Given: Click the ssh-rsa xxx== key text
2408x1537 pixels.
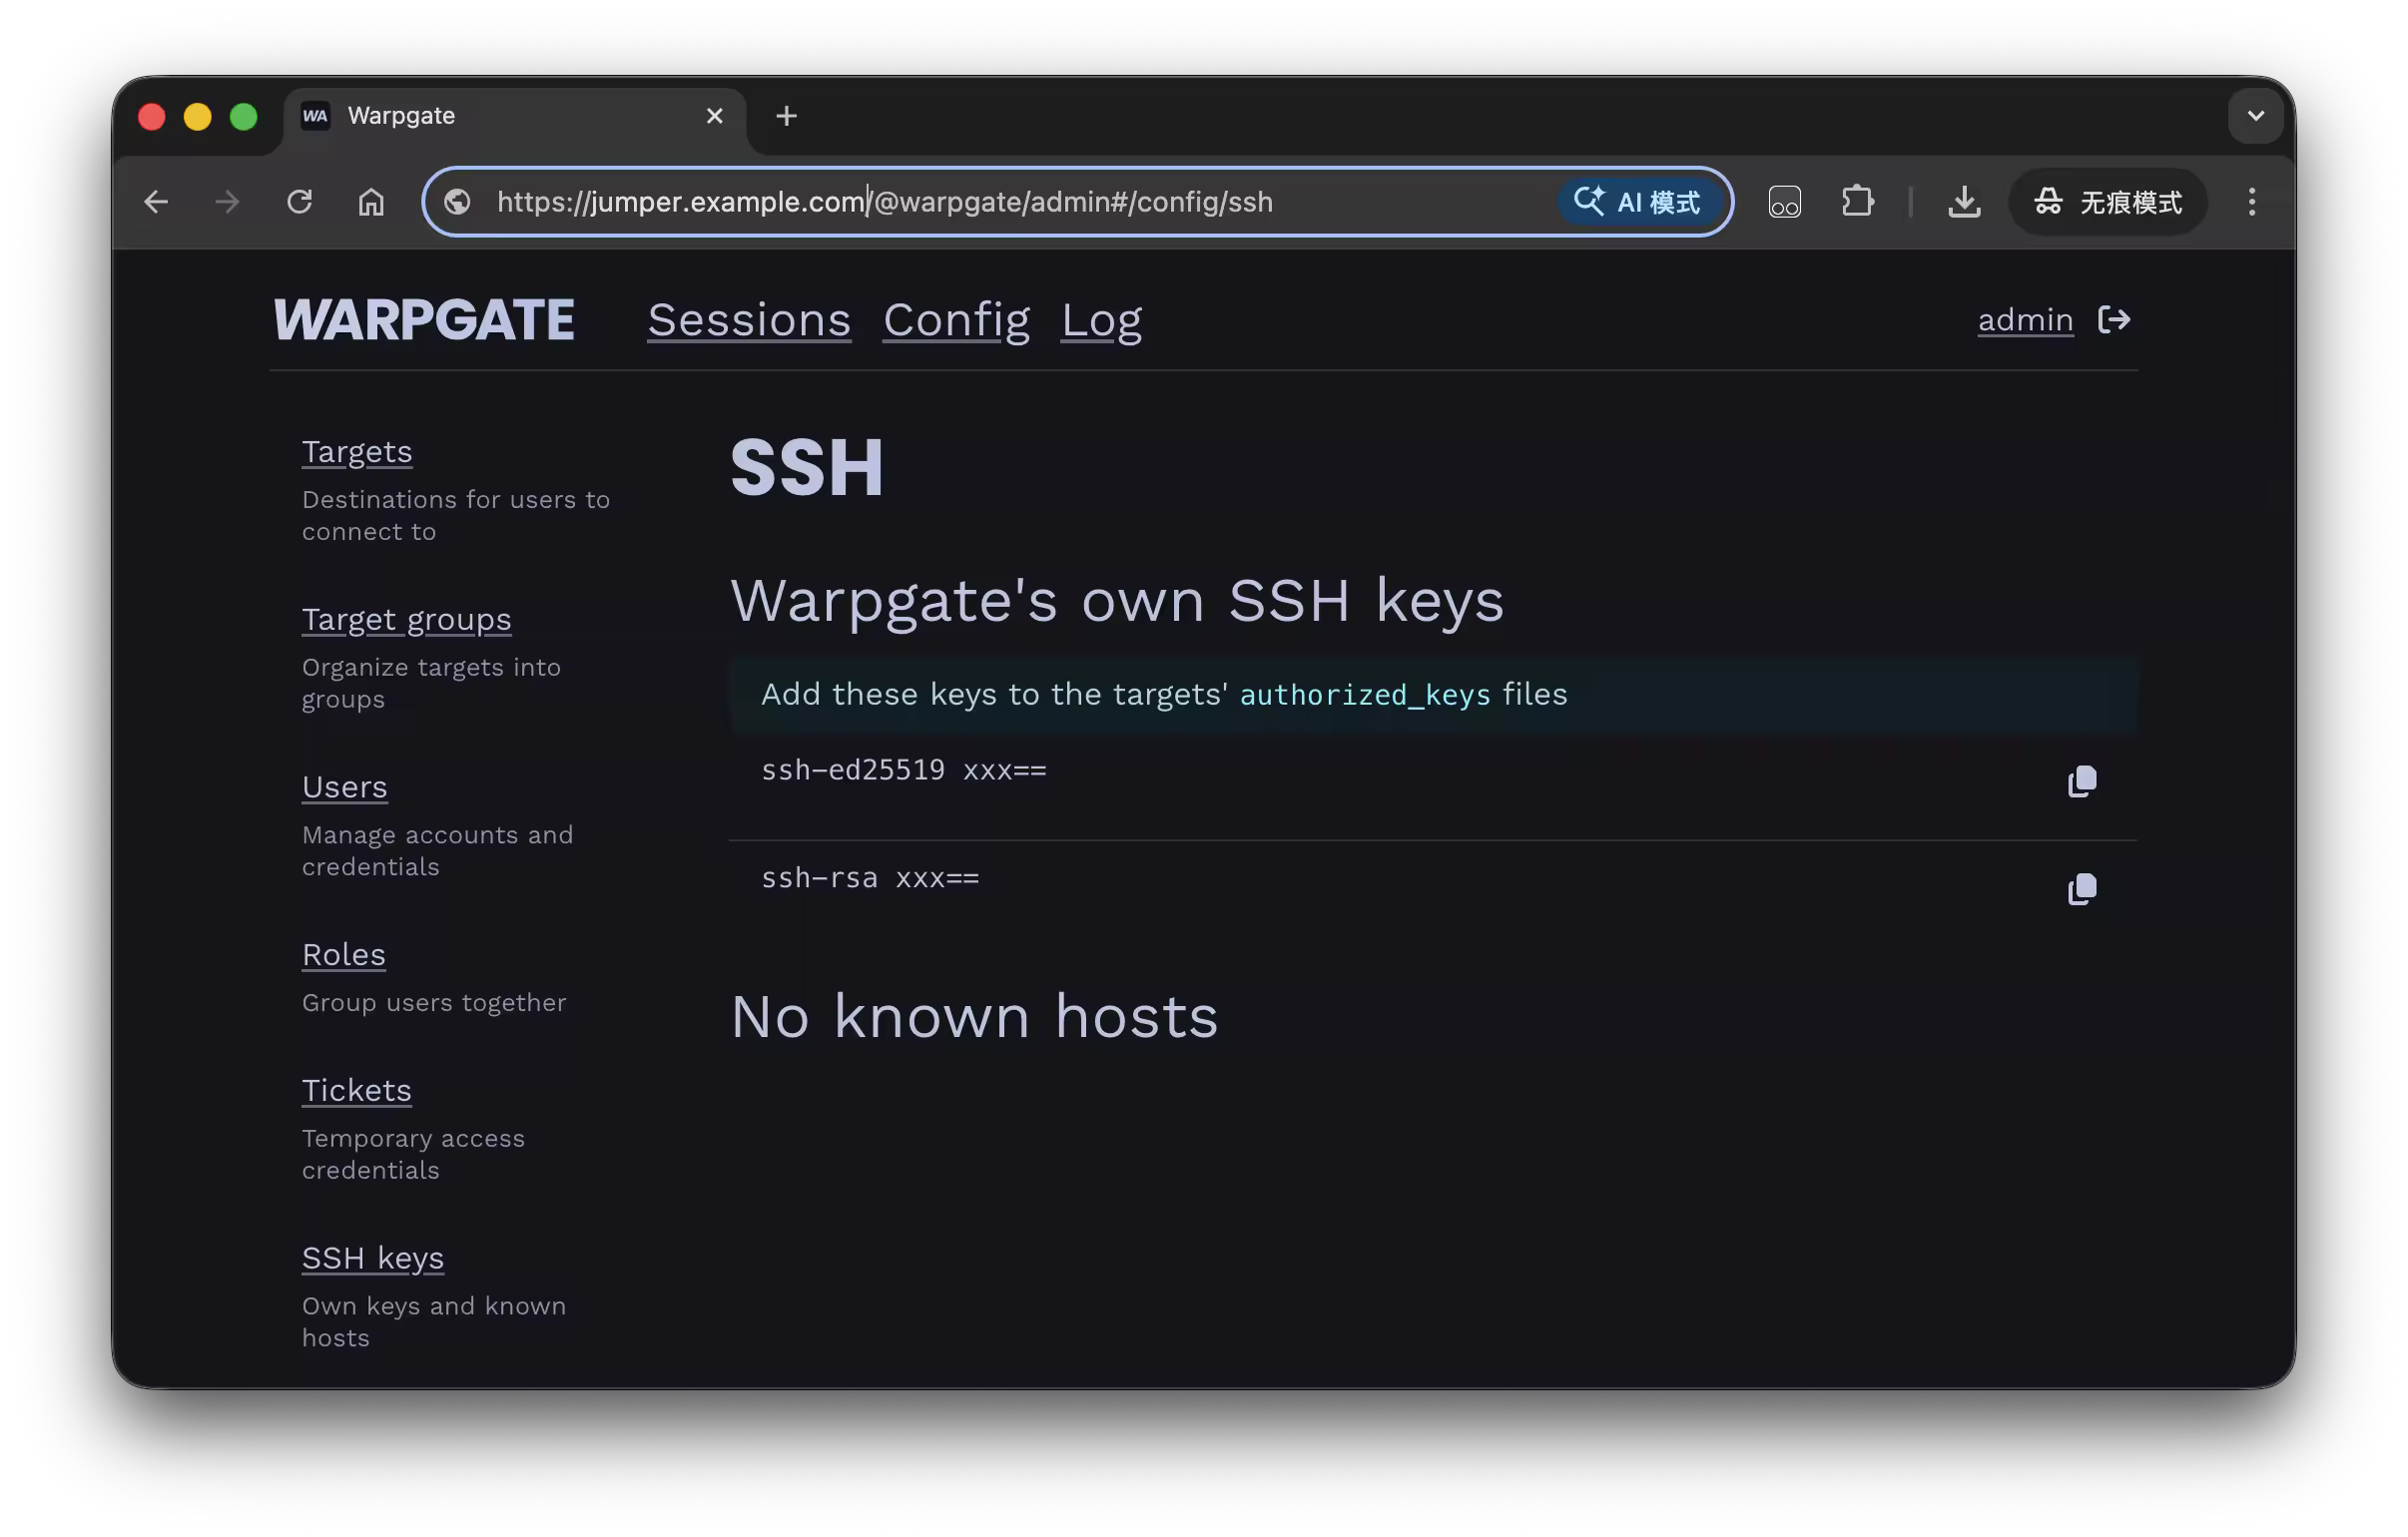Looking at the screenshot, I should (870, 878).
